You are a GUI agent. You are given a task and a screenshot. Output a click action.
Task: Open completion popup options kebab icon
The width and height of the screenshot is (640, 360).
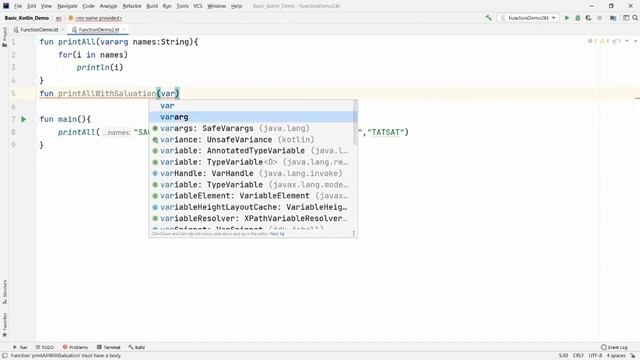pos(353,233)
